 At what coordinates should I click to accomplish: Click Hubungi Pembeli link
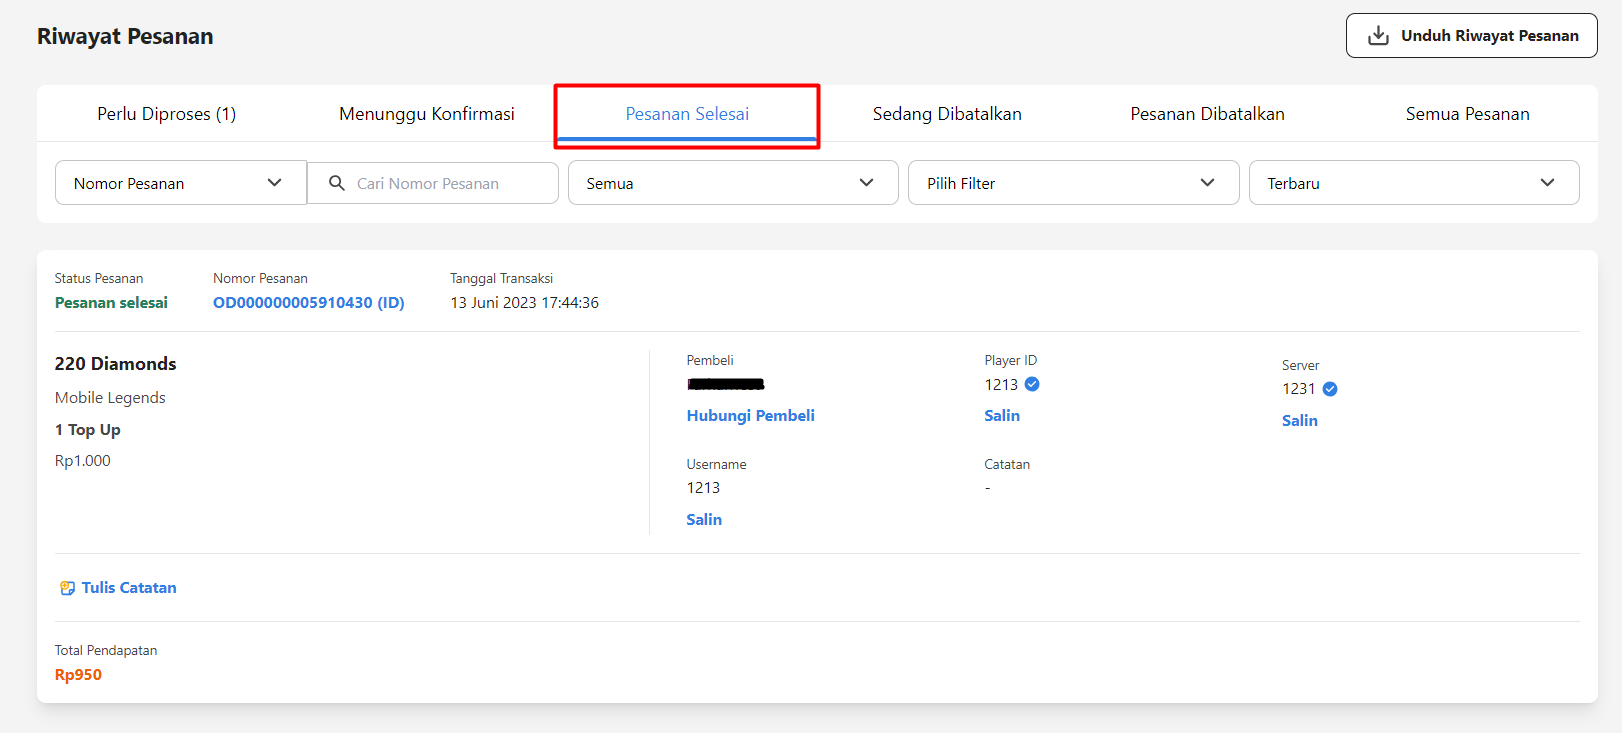[x=751, y=416]
